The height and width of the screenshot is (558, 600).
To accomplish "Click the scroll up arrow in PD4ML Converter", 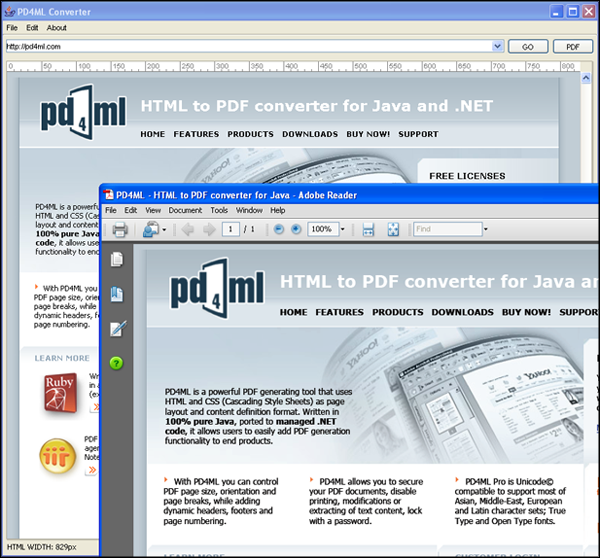I will coord(586,78).
